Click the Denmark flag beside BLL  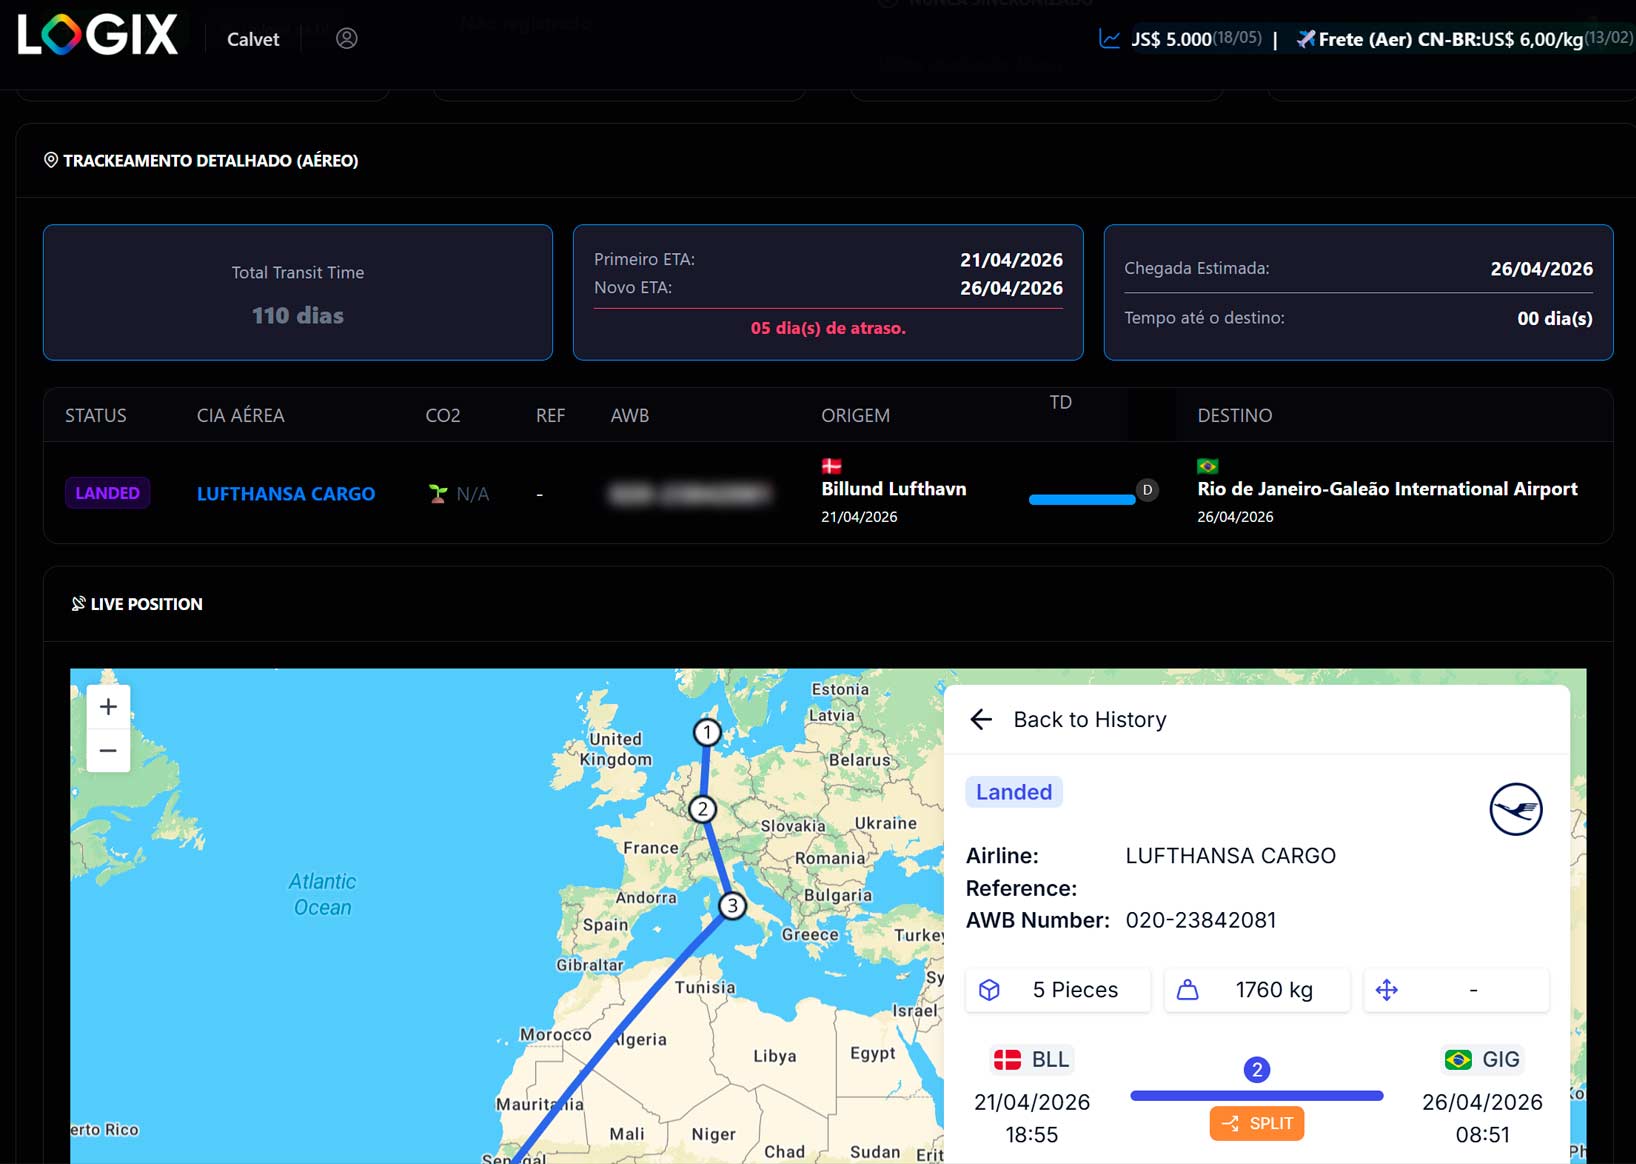pyautogui.click(x=1007, y=1059)
